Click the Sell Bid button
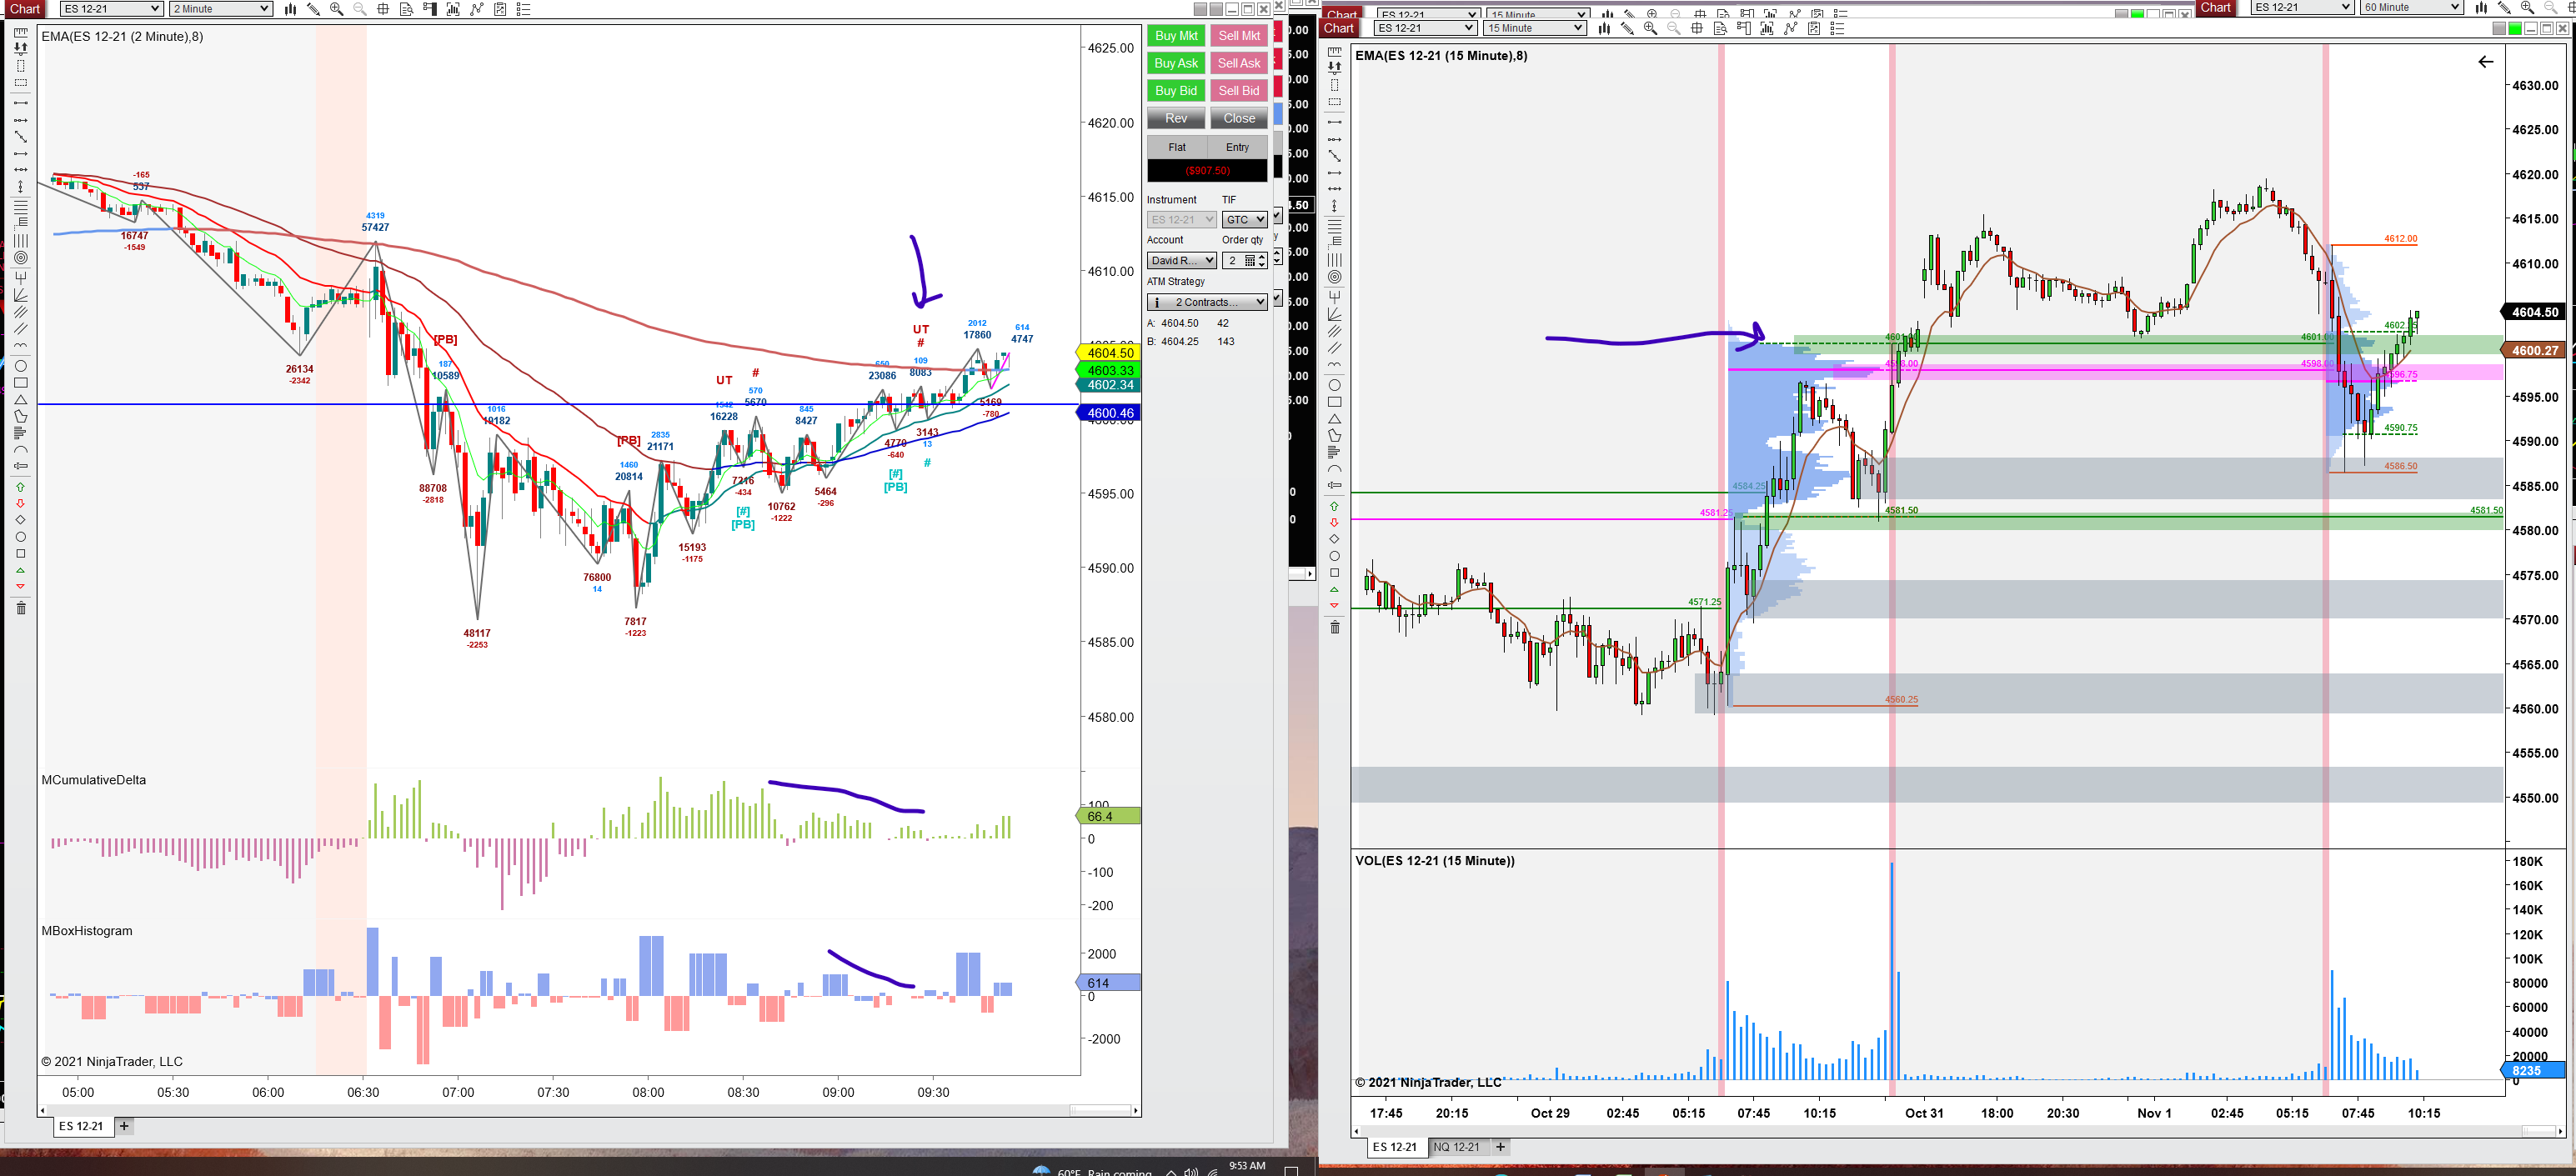Image resolution: width=2576 pixels, height=1176 pixels. coord(1239,91)
